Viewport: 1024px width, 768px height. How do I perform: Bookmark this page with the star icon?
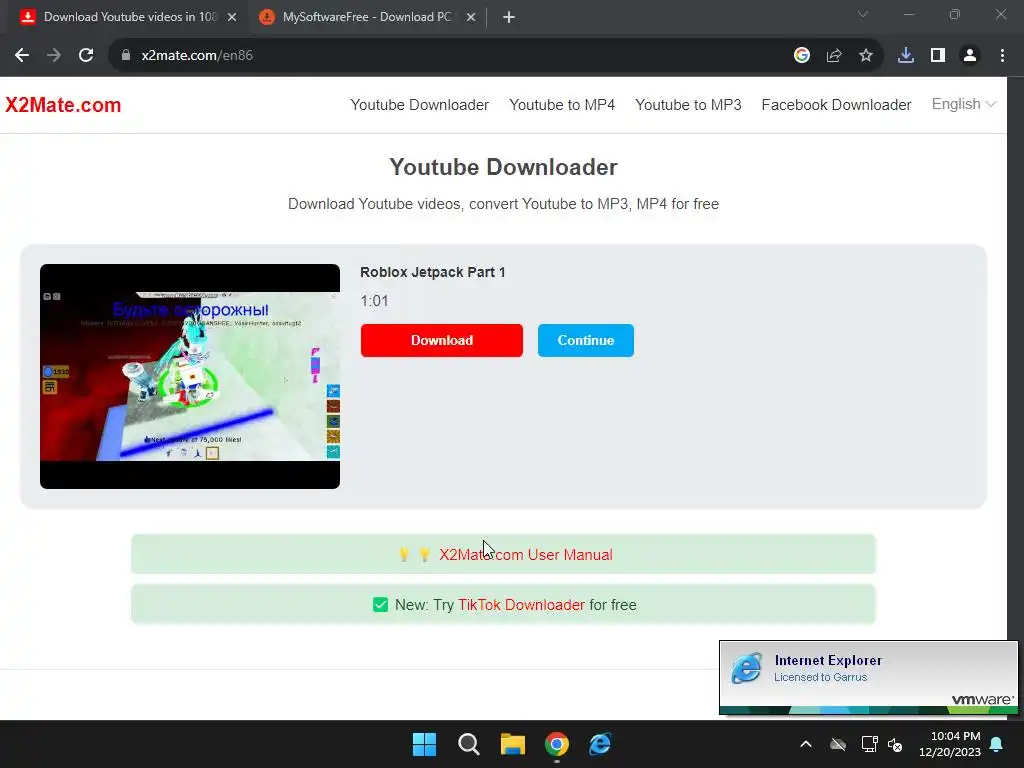[866, 56]
